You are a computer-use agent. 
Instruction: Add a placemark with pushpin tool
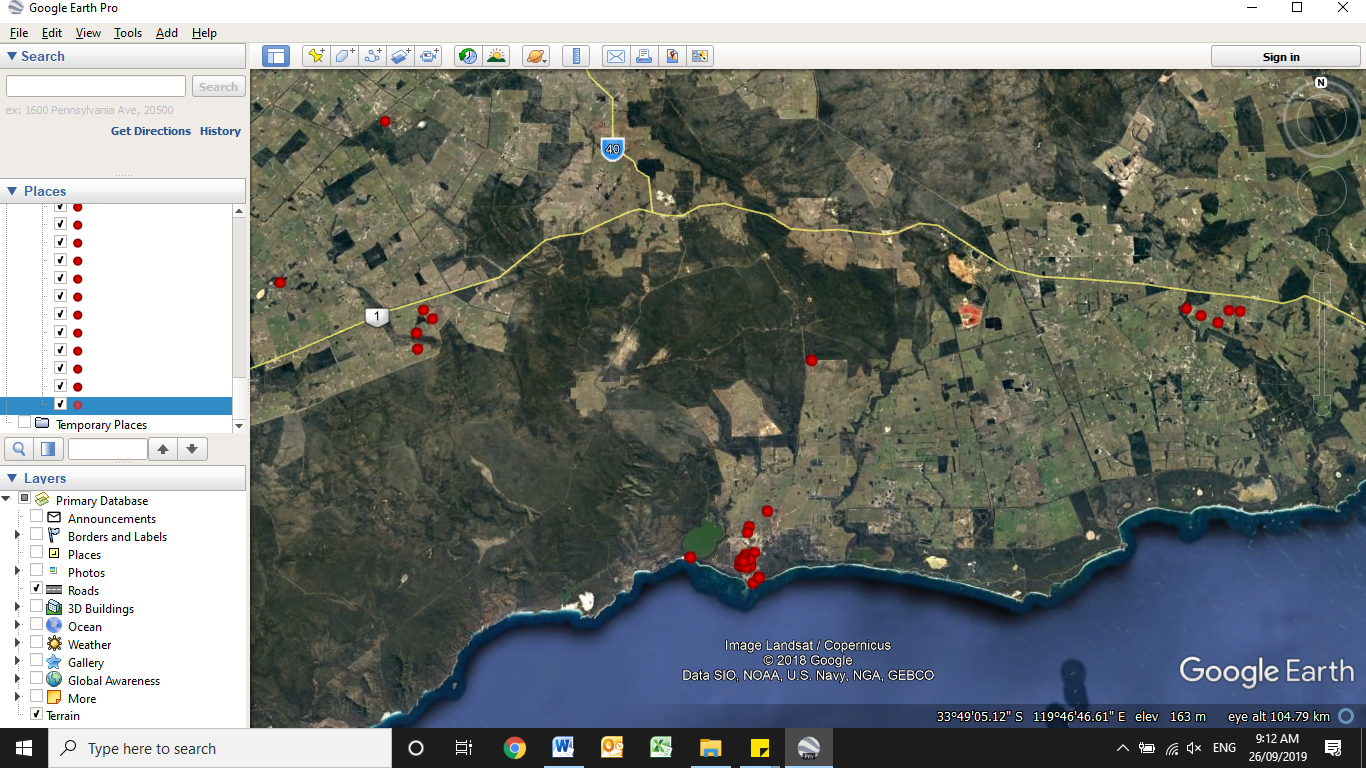tap(316, 56)
